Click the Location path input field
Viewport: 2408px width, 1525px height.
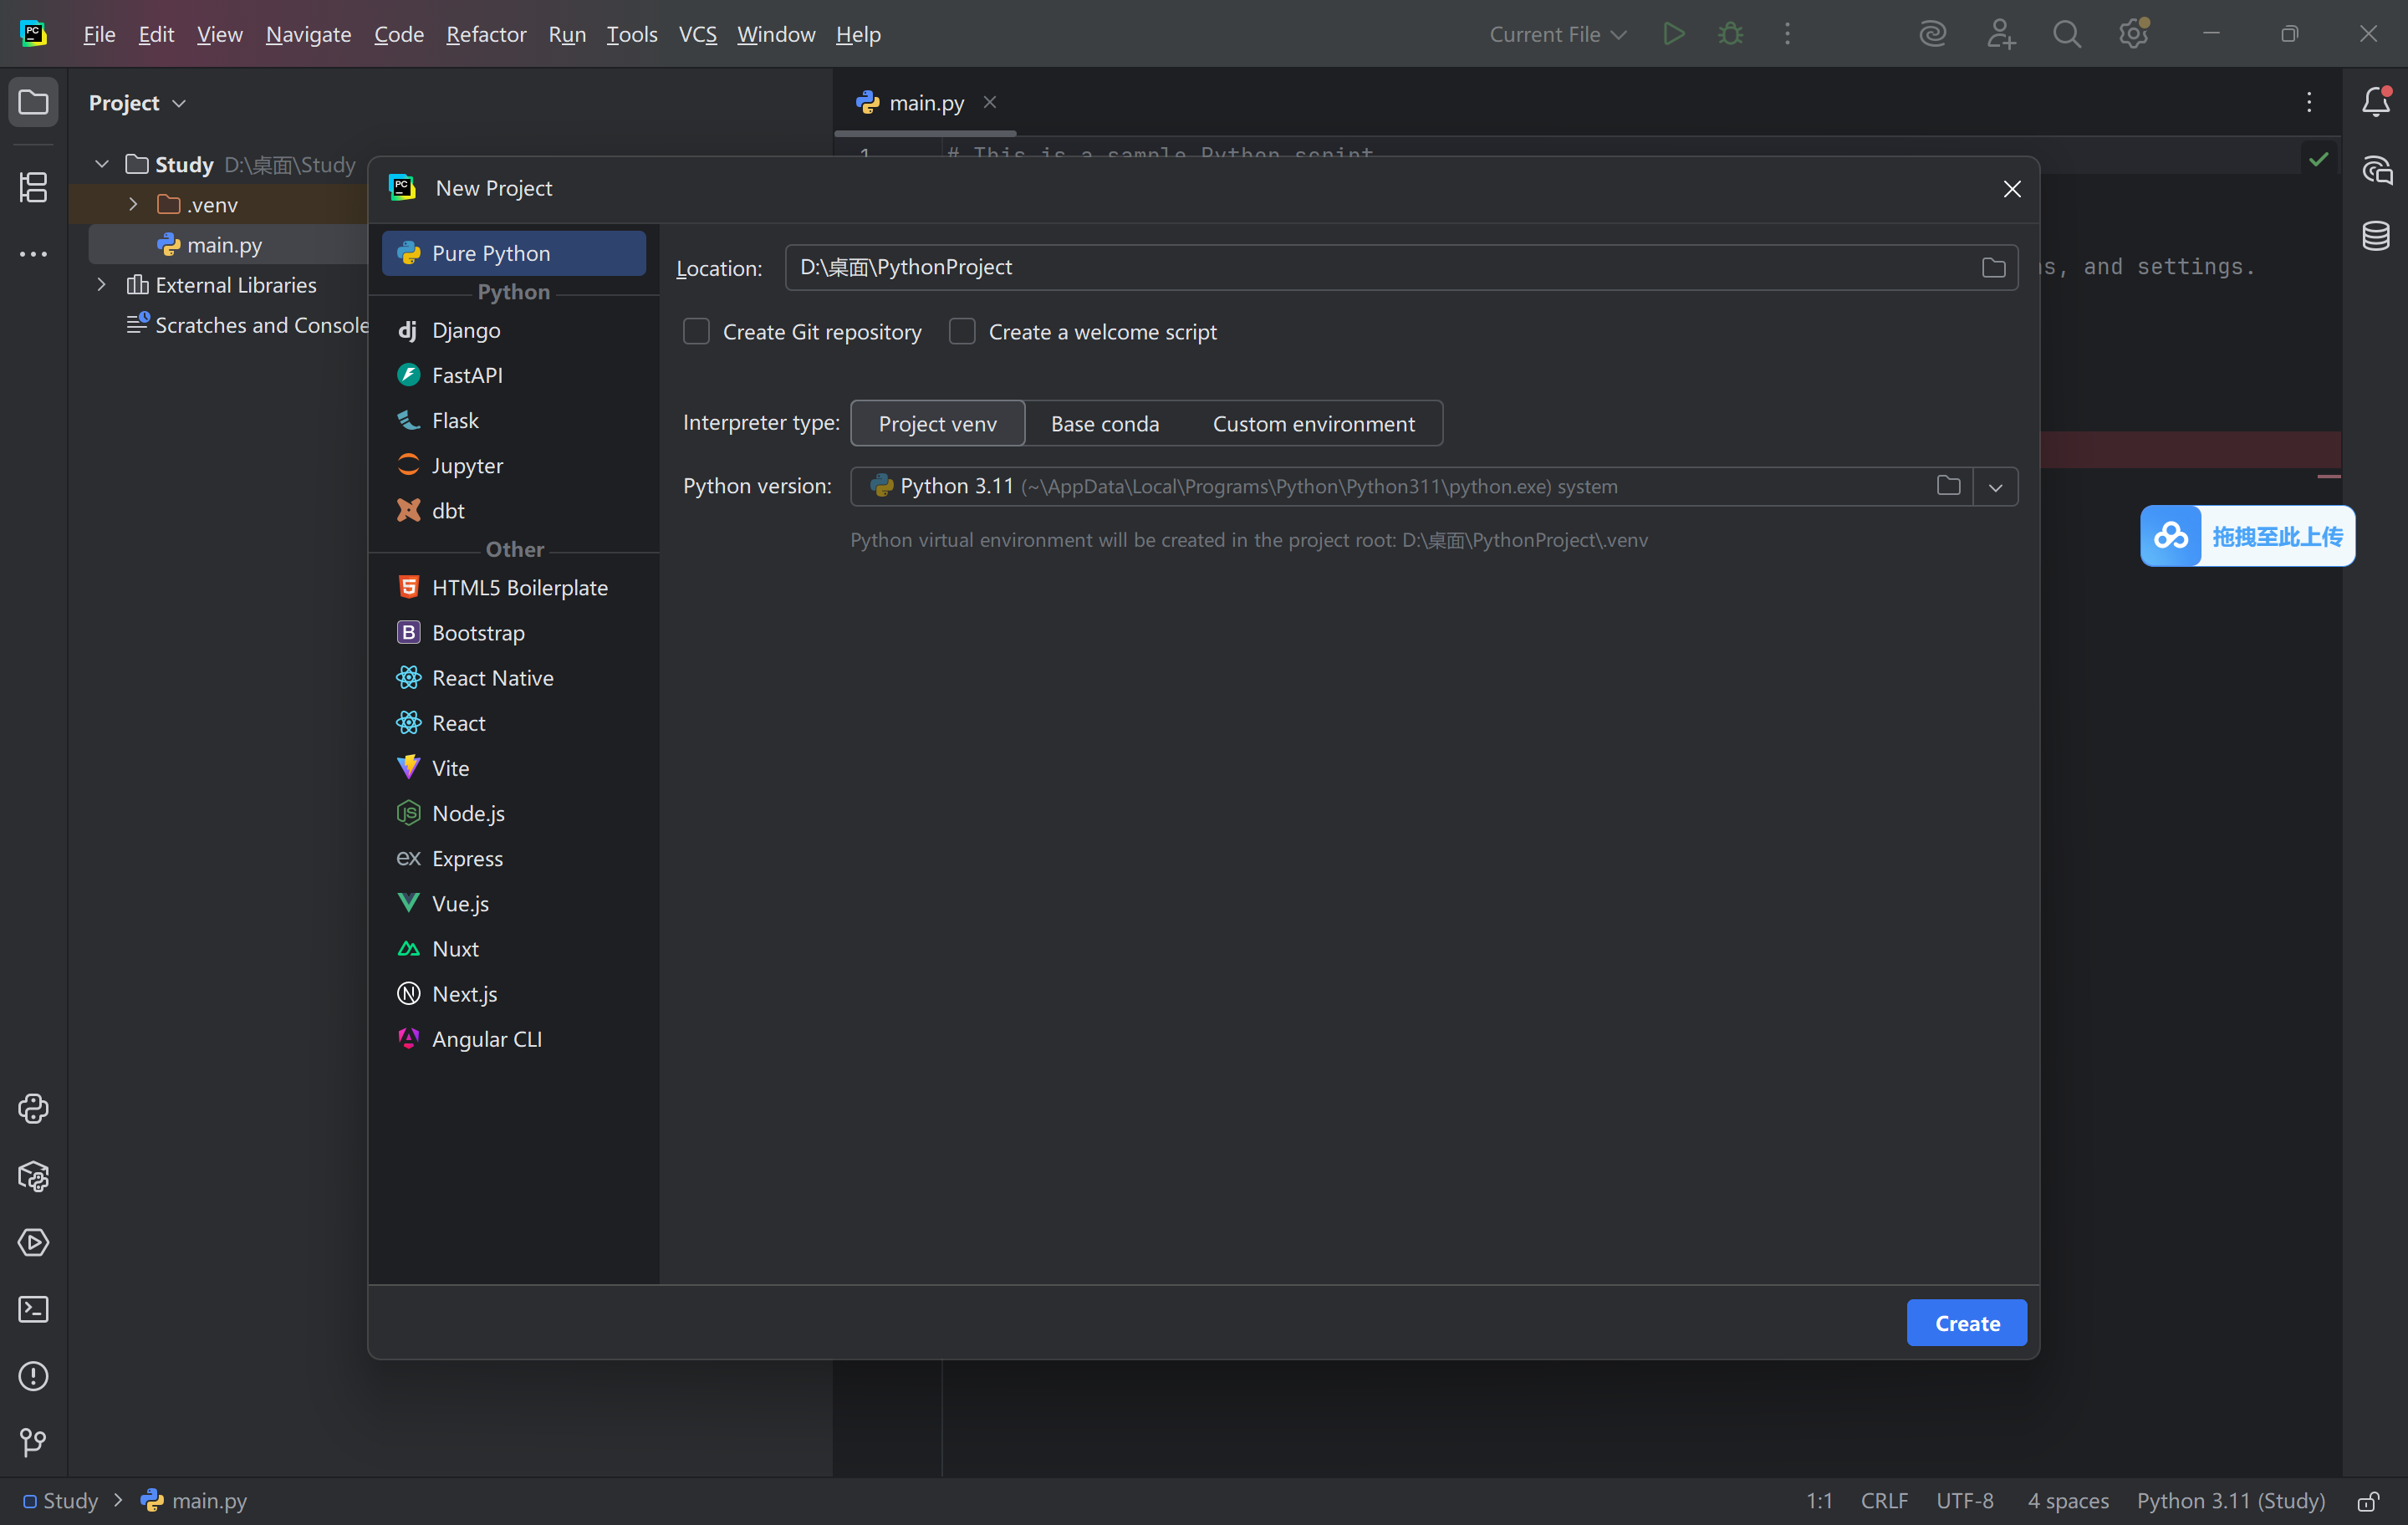click(x=1380, y=267)
